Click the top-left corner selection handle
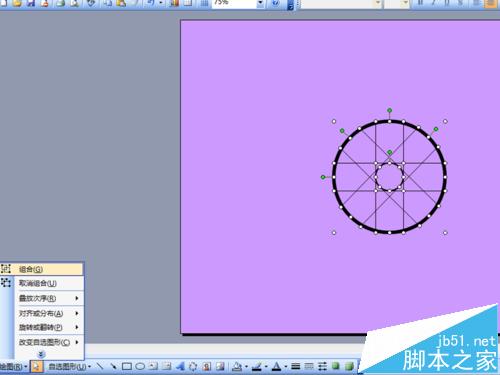Screen dimensions: 500x375 pyautogui.click(x=334, y=121)
